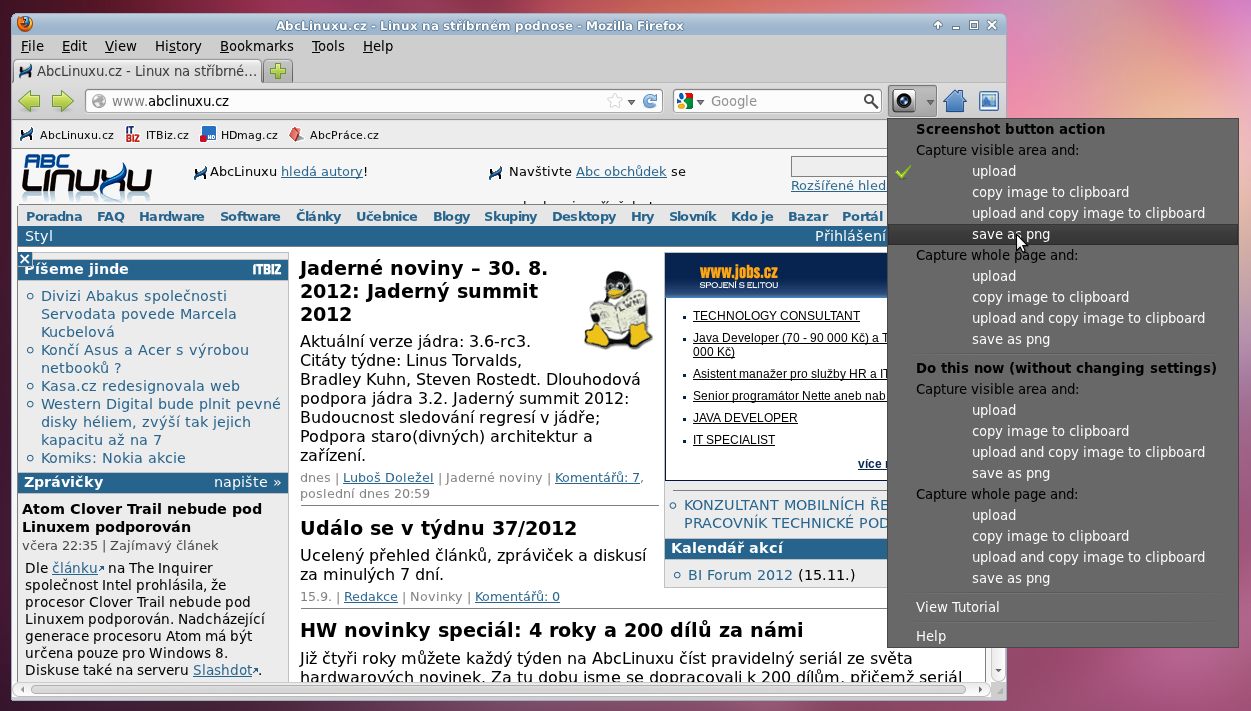Open the HDmag.cz bookmark

tap(239, 135)
